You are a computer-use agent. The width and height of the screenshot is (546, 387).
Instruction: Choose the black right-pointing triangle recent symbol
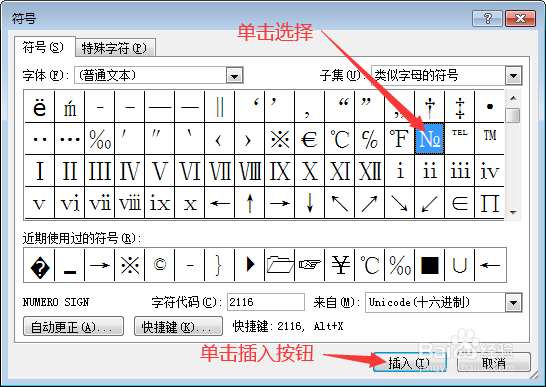click(x=249, y=265)
